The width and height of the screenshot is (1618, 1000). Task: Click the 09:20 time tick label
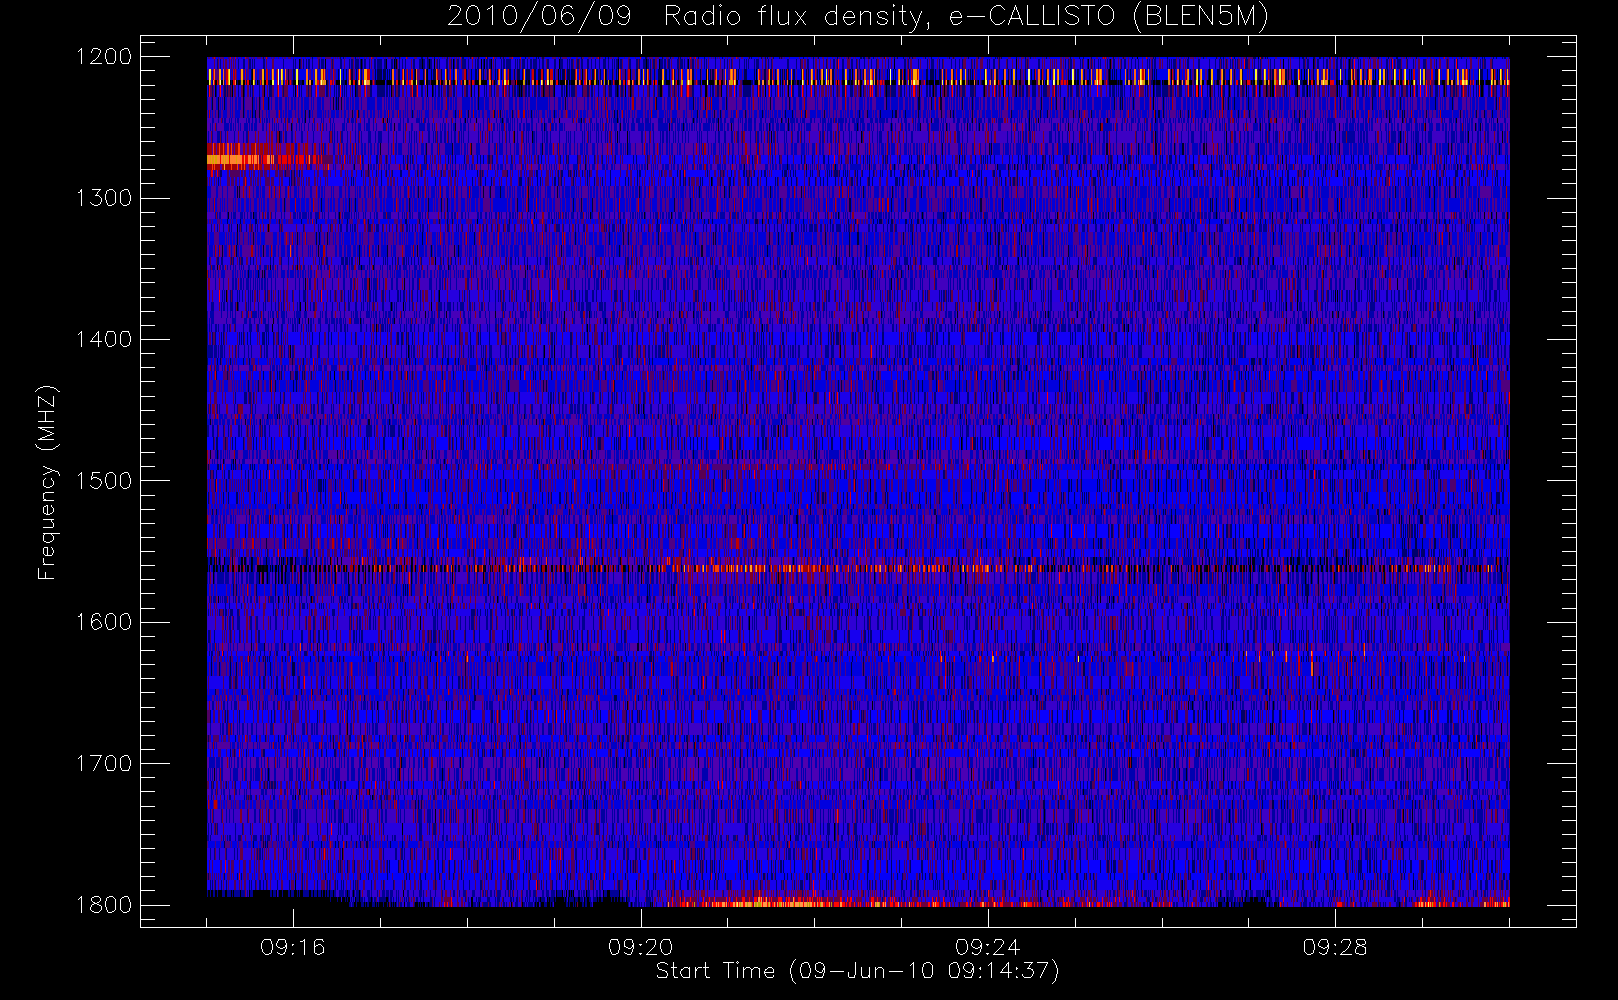click(640, 947)
